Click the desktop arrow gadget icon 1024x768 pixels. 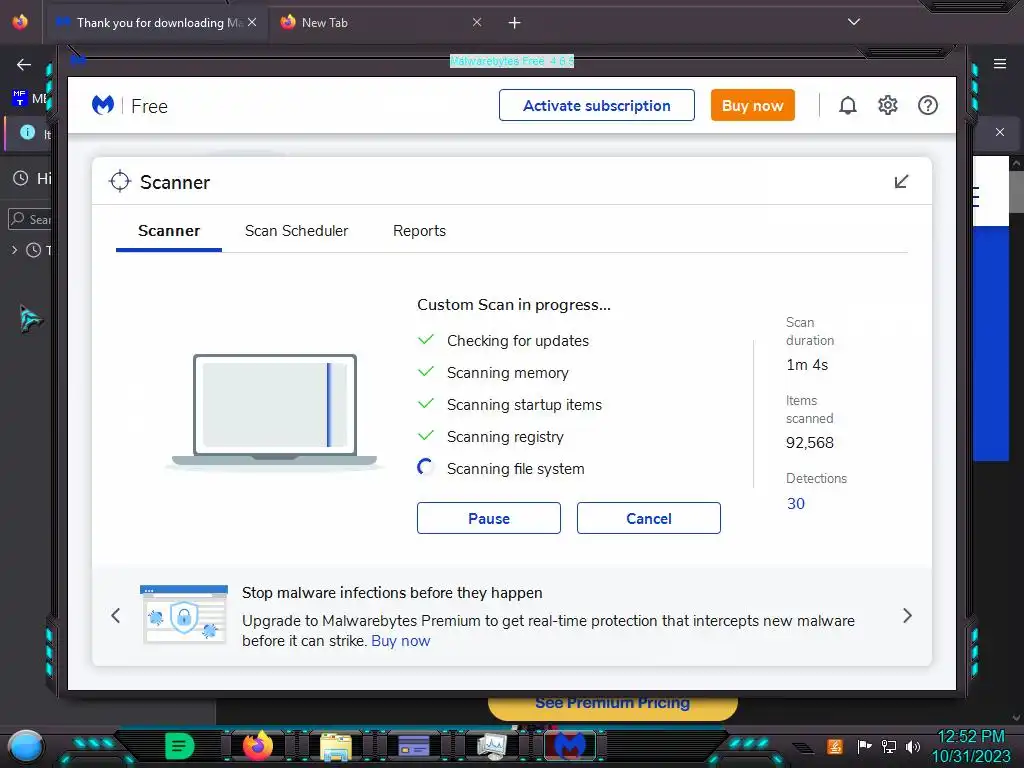tap(30, 319)
